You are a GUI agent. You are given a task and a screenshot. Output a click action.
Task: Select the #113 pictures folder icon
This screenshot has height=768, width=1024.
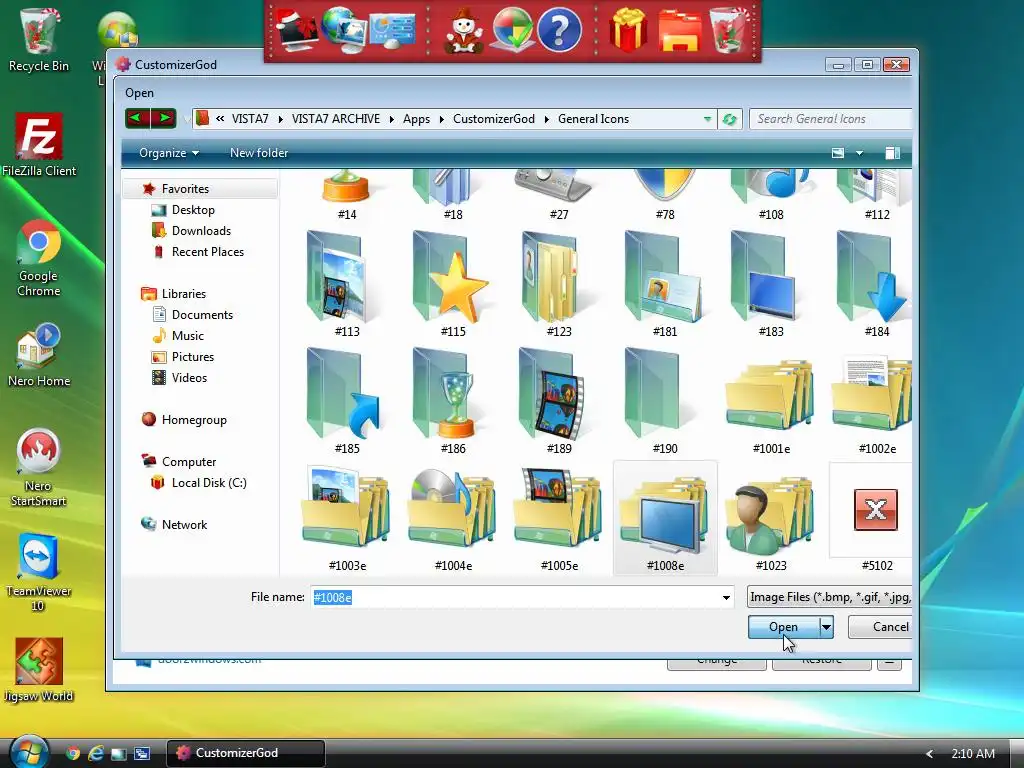tap(338, 277)
